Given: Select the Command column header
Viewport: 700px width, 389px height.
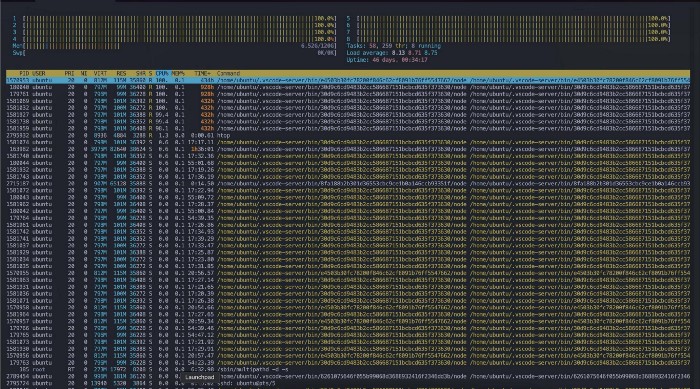Looking at the screenshot, I should coord(228,73).
